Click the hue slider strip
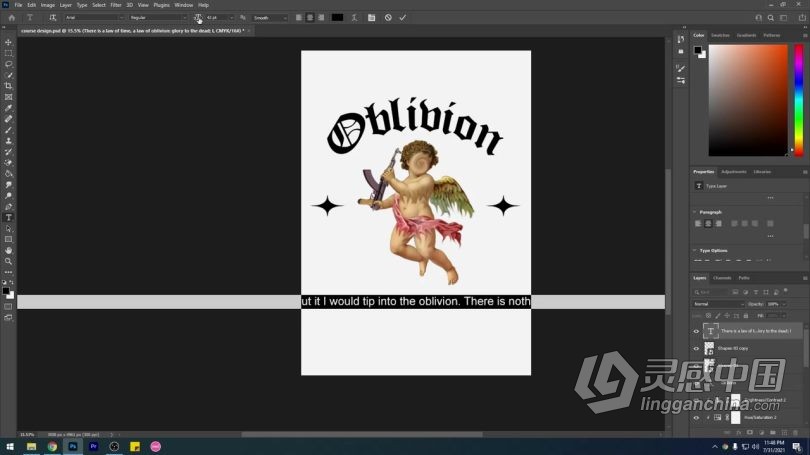The height and width of the screenshot is (455, 810). 799,100
